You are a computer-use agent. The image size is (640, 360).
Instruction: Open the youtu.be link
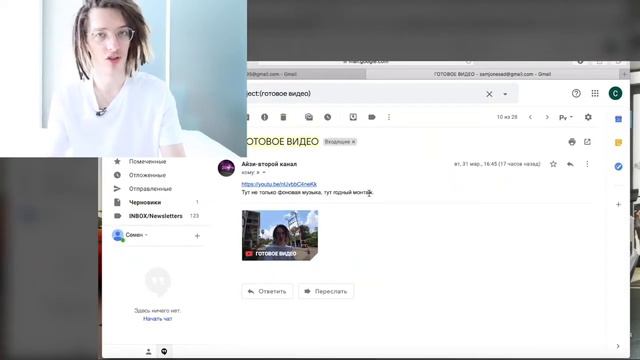point(279,184)
